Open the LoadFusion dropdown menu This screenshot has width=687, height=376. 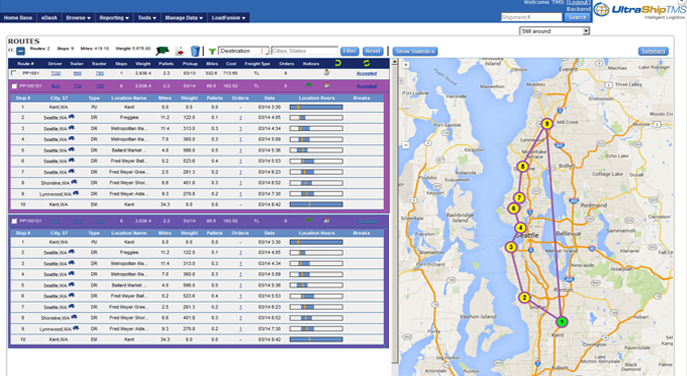[x=228, y=18]
